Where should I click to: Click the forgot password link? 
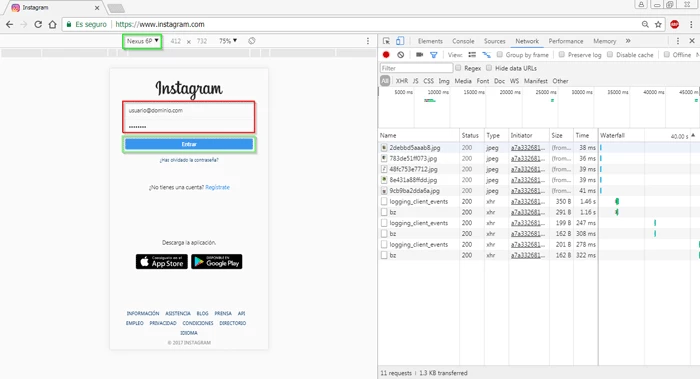pyautogui.click(x=189, y=160)
